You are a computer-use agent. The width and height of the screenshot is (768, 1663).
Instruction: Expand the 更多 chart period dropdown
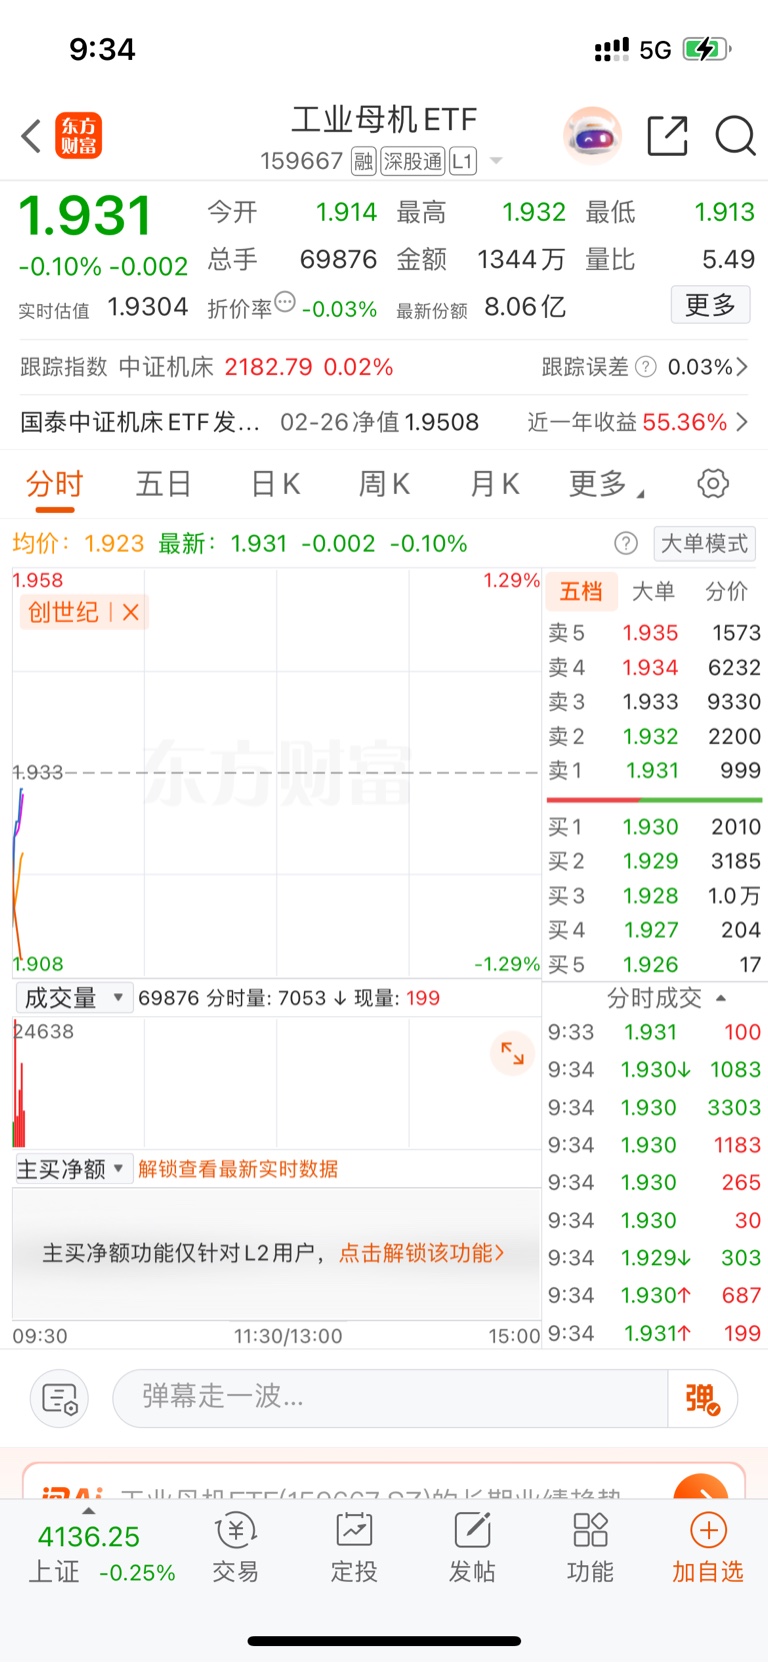[606, 484]
